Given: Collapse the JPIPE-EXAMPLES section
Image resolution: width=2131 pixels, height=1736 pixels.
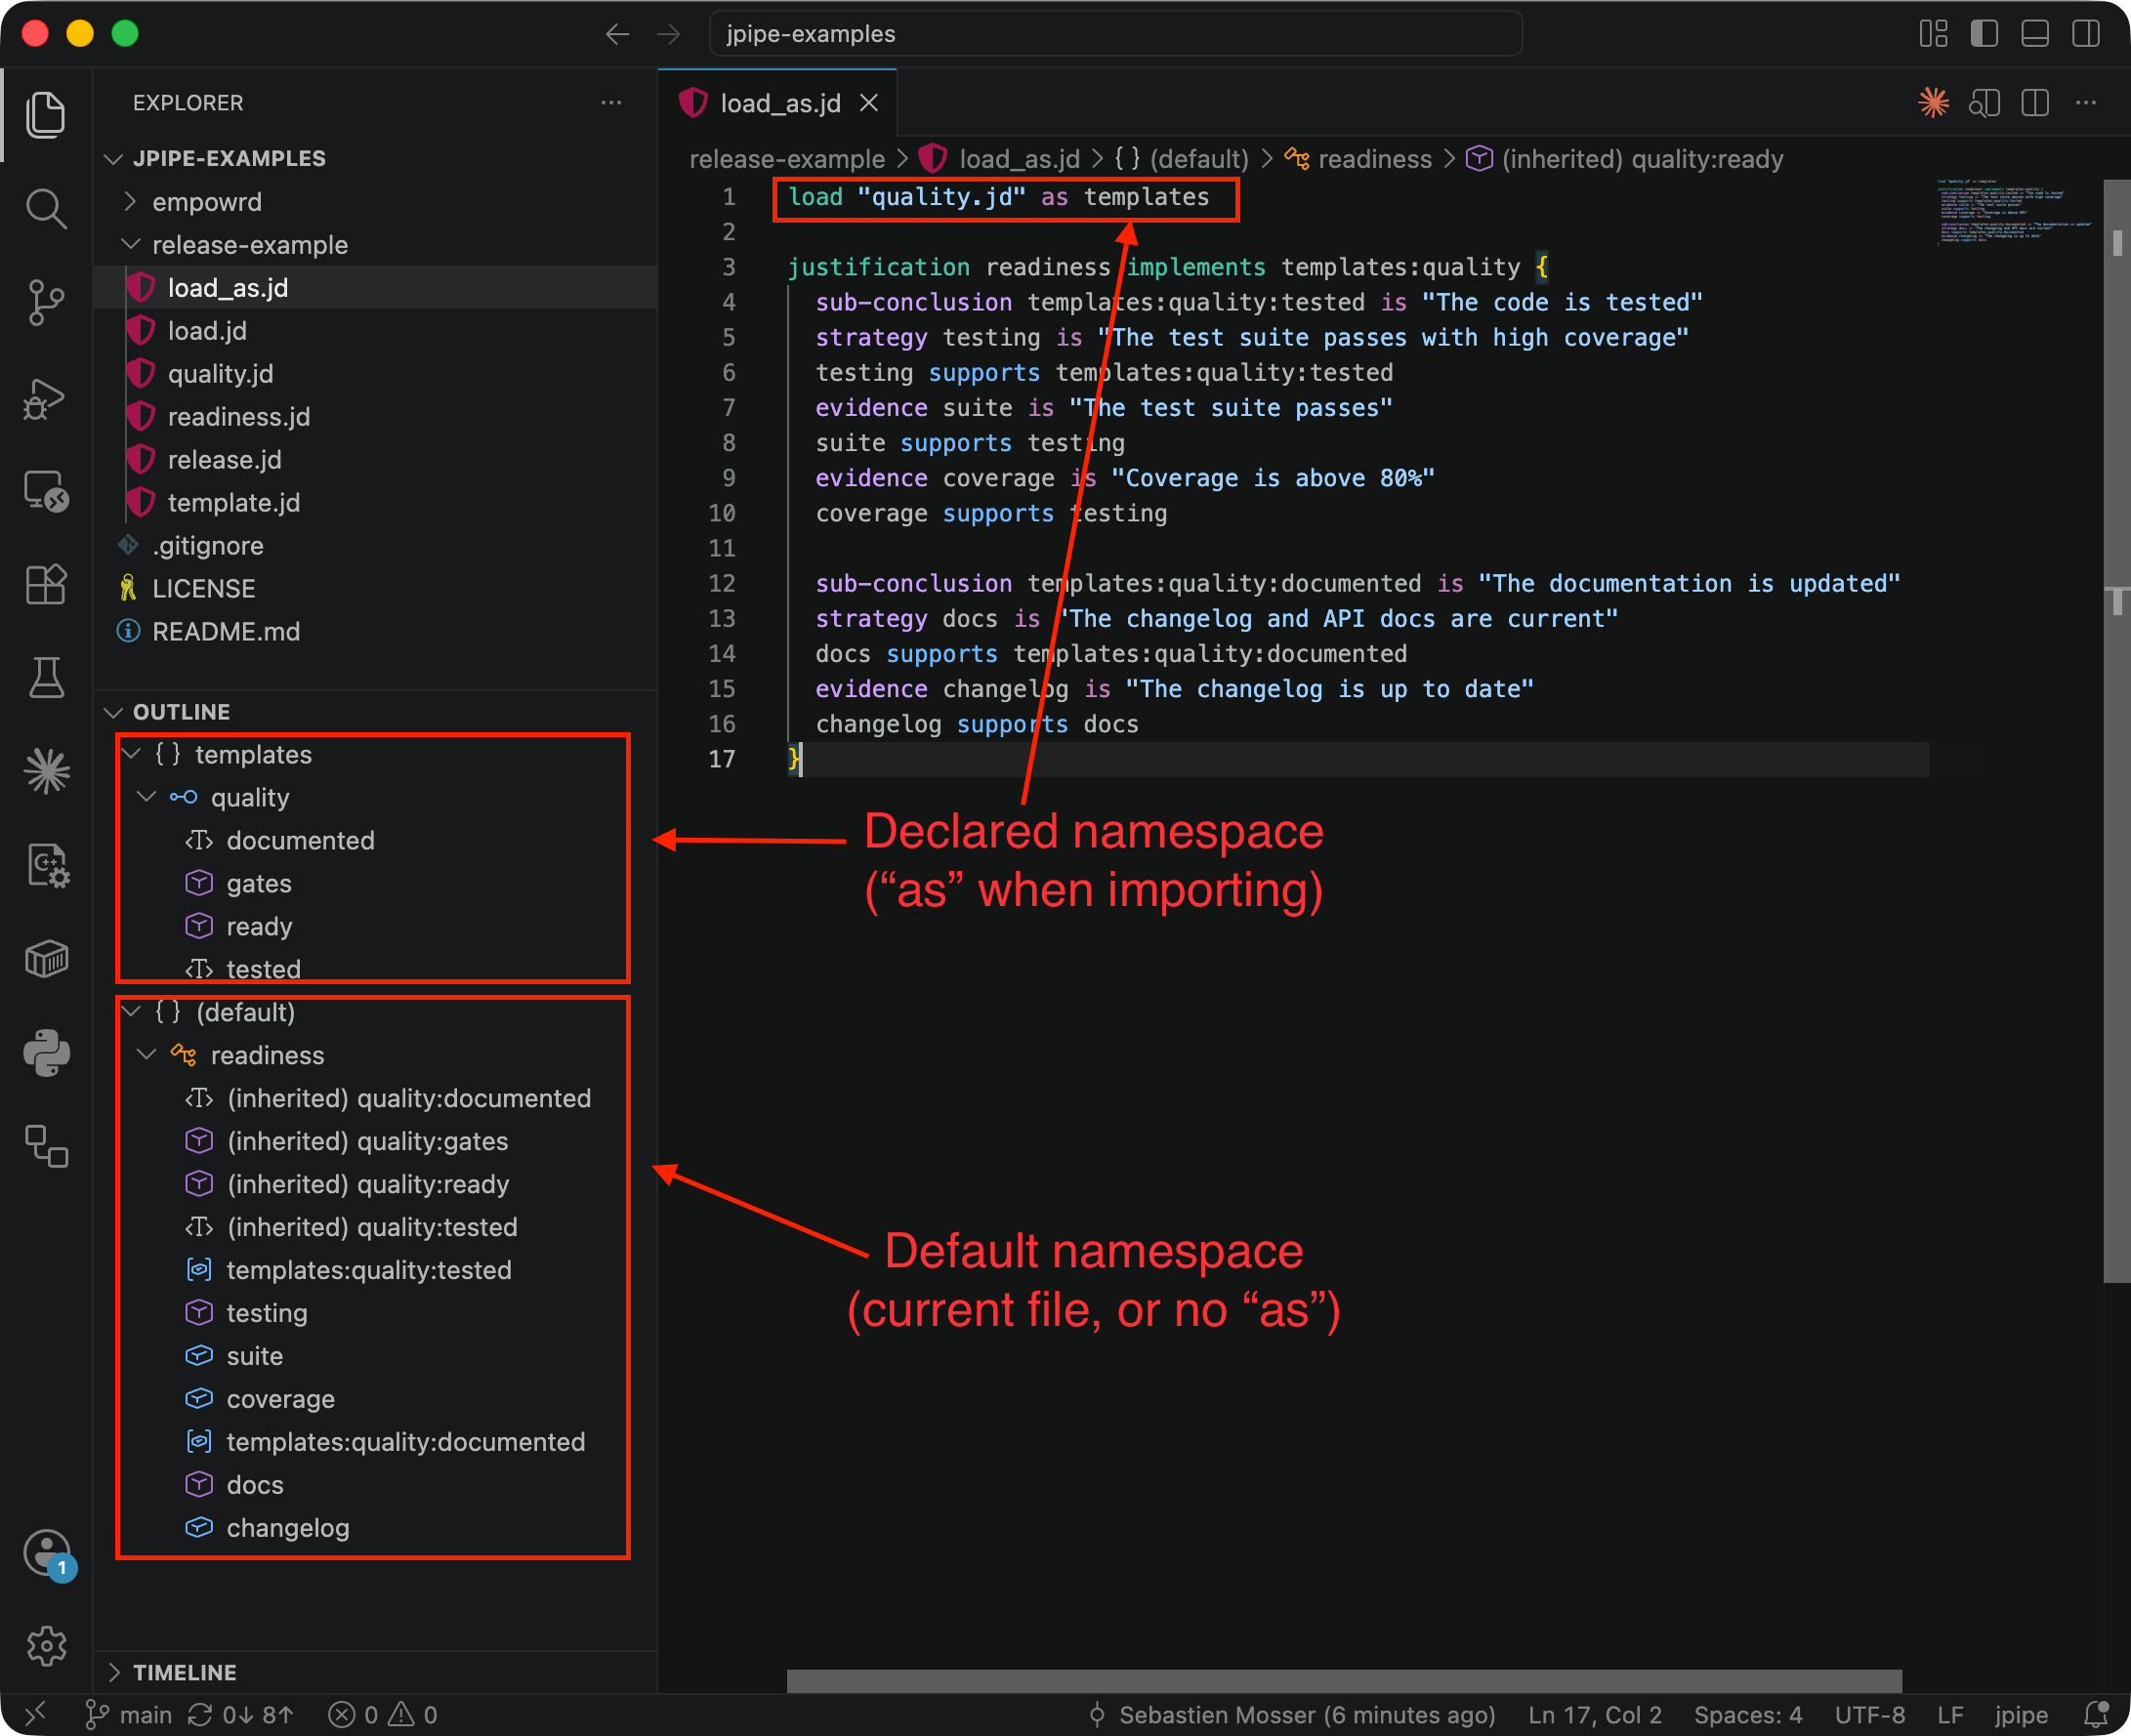Looking at the screenshot, I should [113, 158].
